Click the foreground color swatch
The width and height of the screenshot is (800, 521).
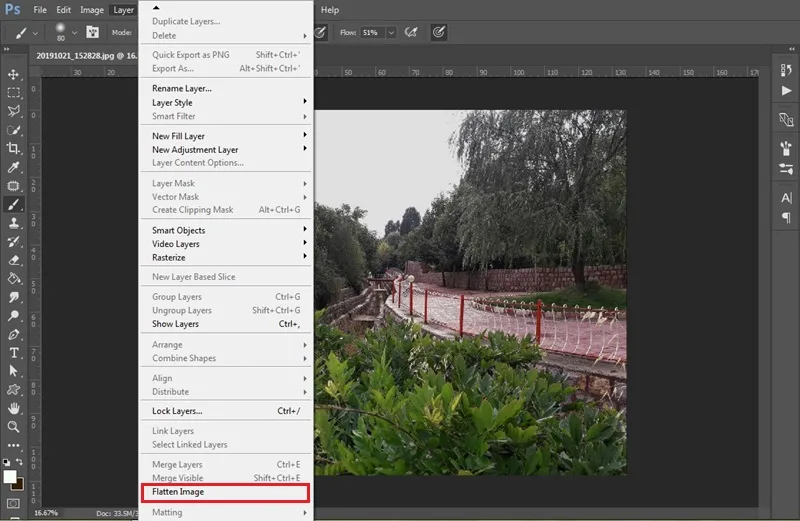coord(10,477)
